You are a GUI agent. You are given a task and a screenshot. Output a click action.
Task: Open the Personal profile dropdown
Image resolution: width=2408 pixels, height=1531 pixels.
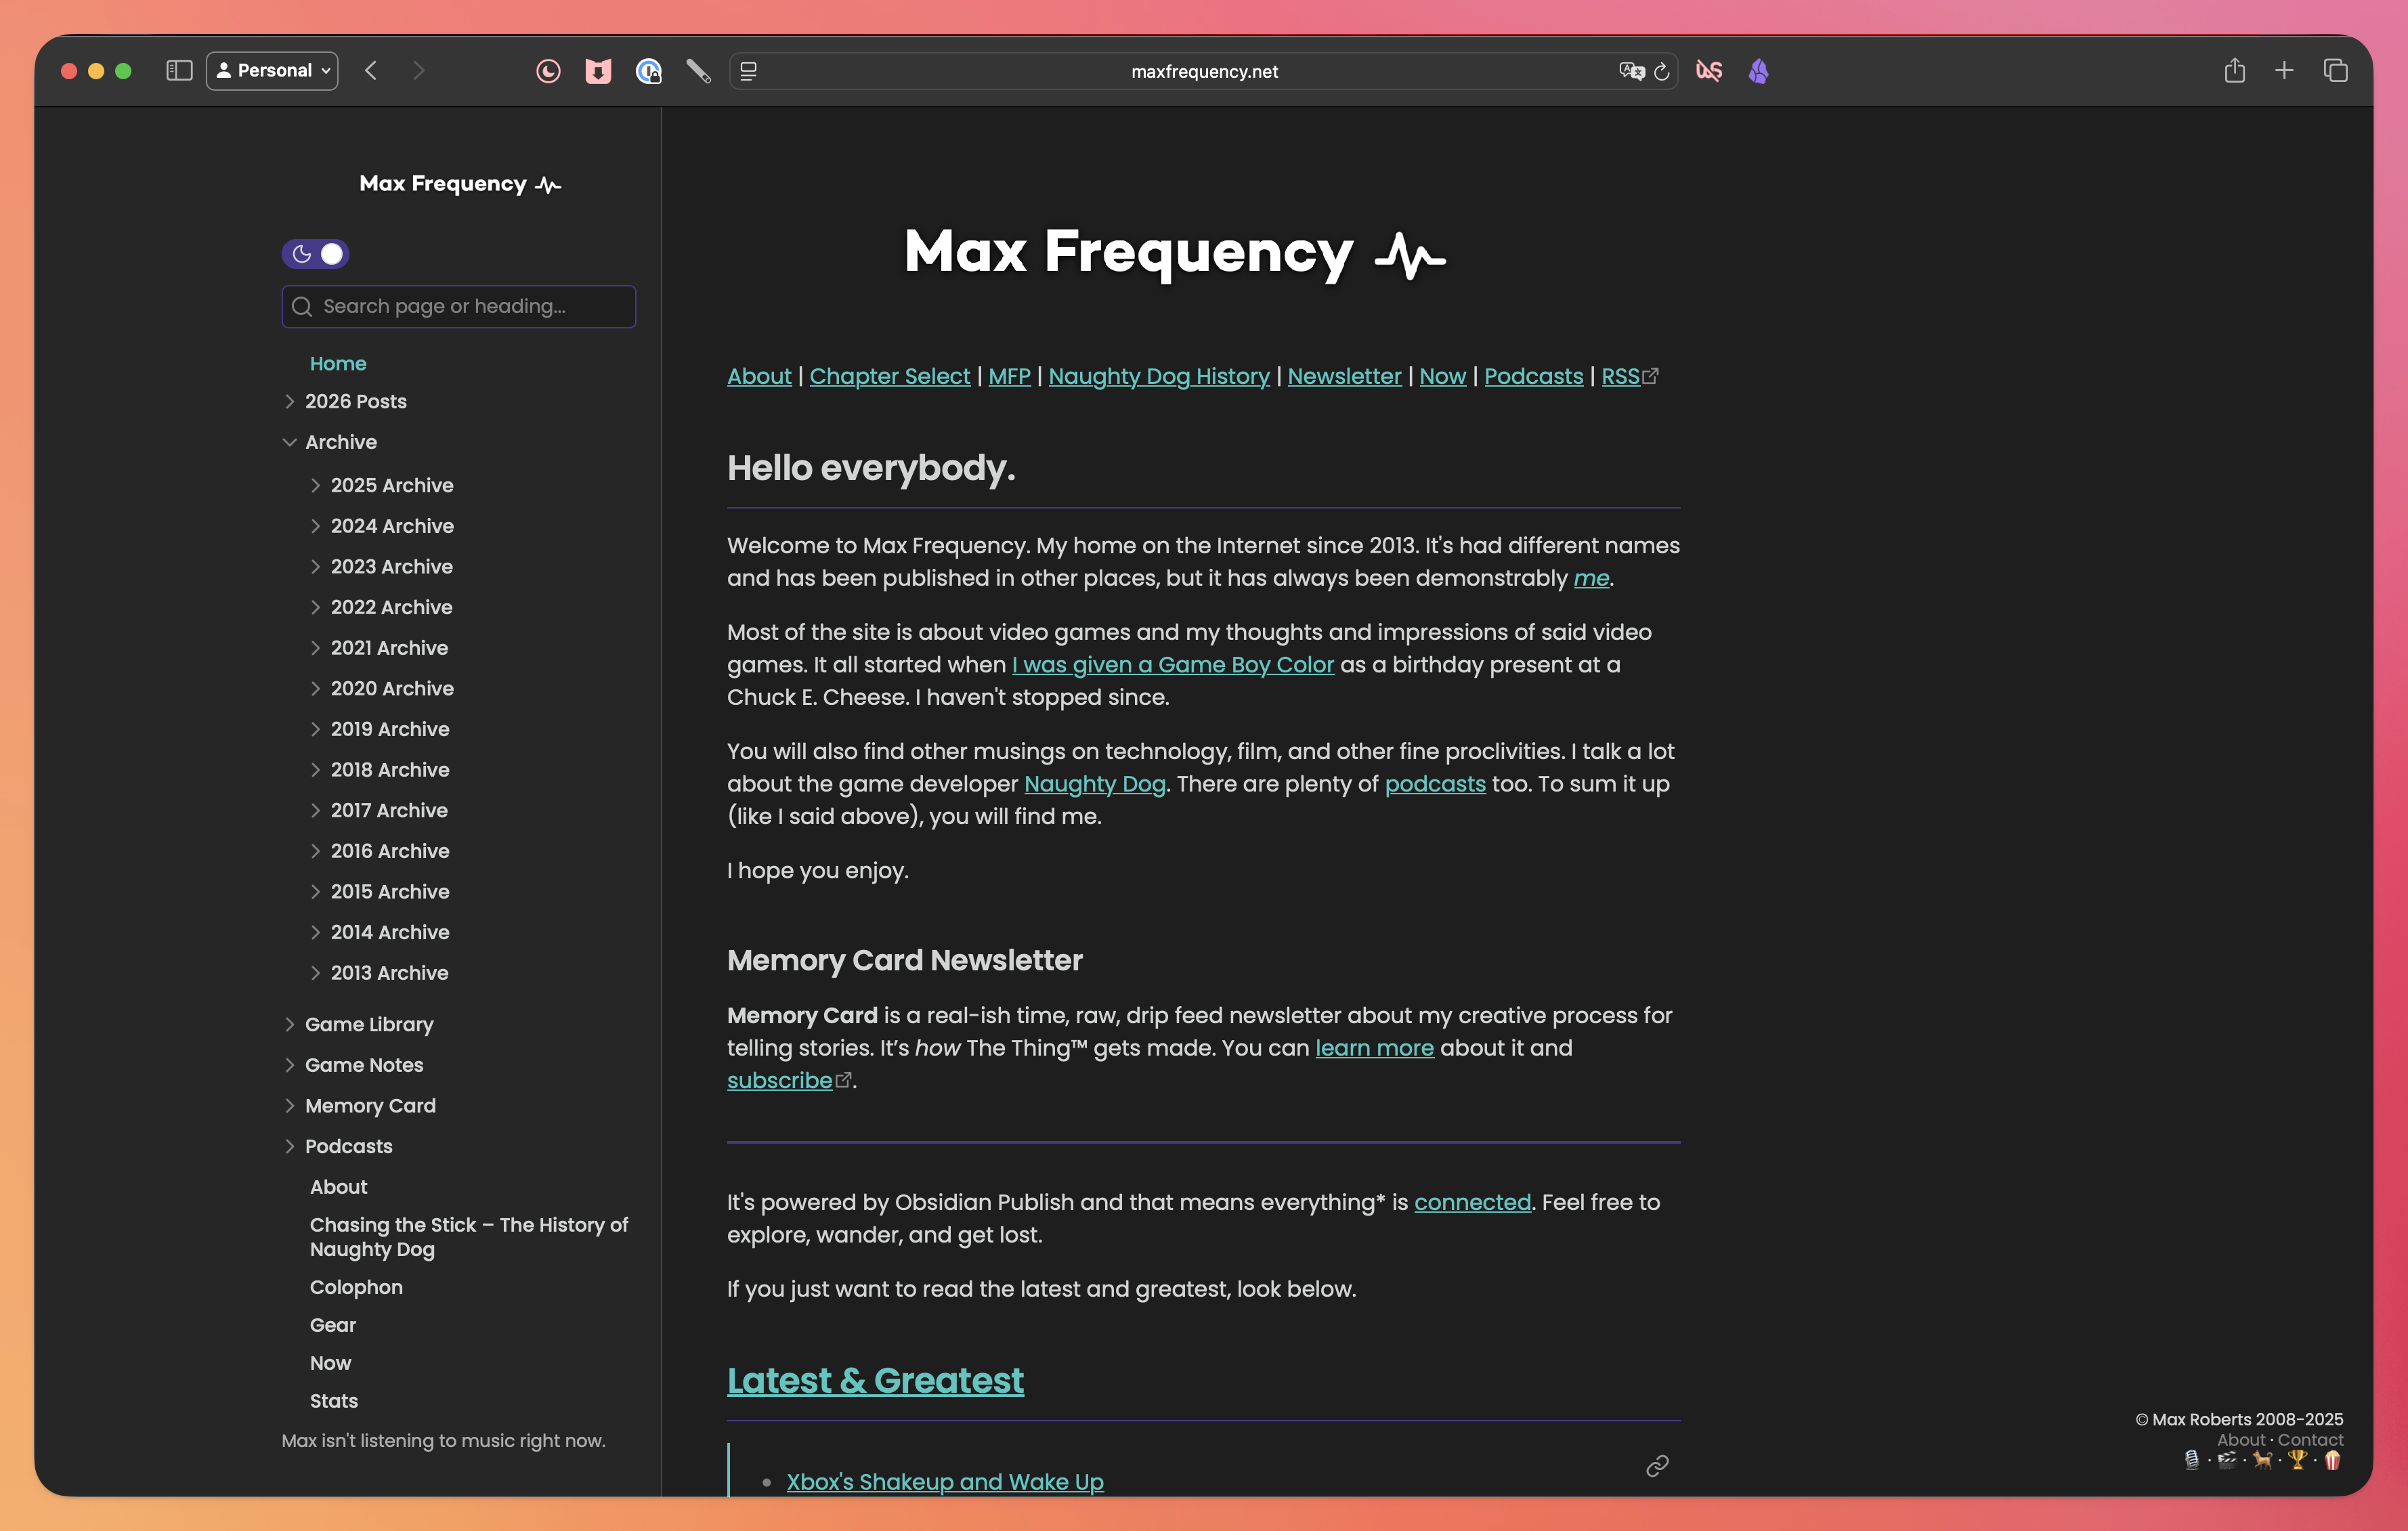click(272, 71)
